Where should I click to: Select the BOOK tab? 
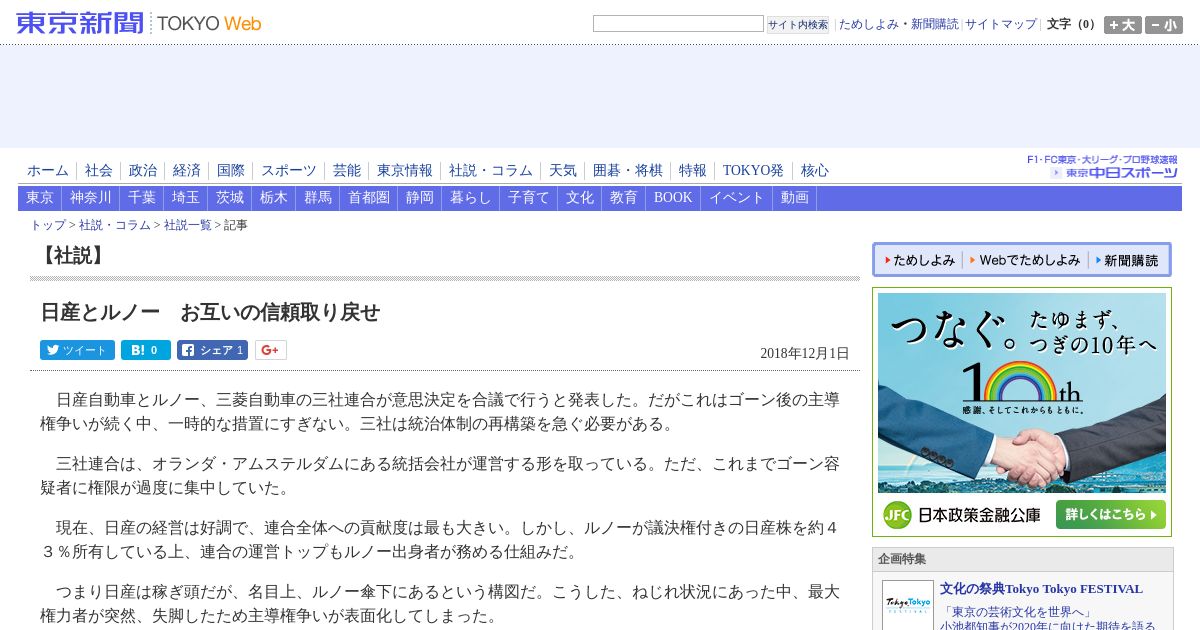[x=673, y=198]
